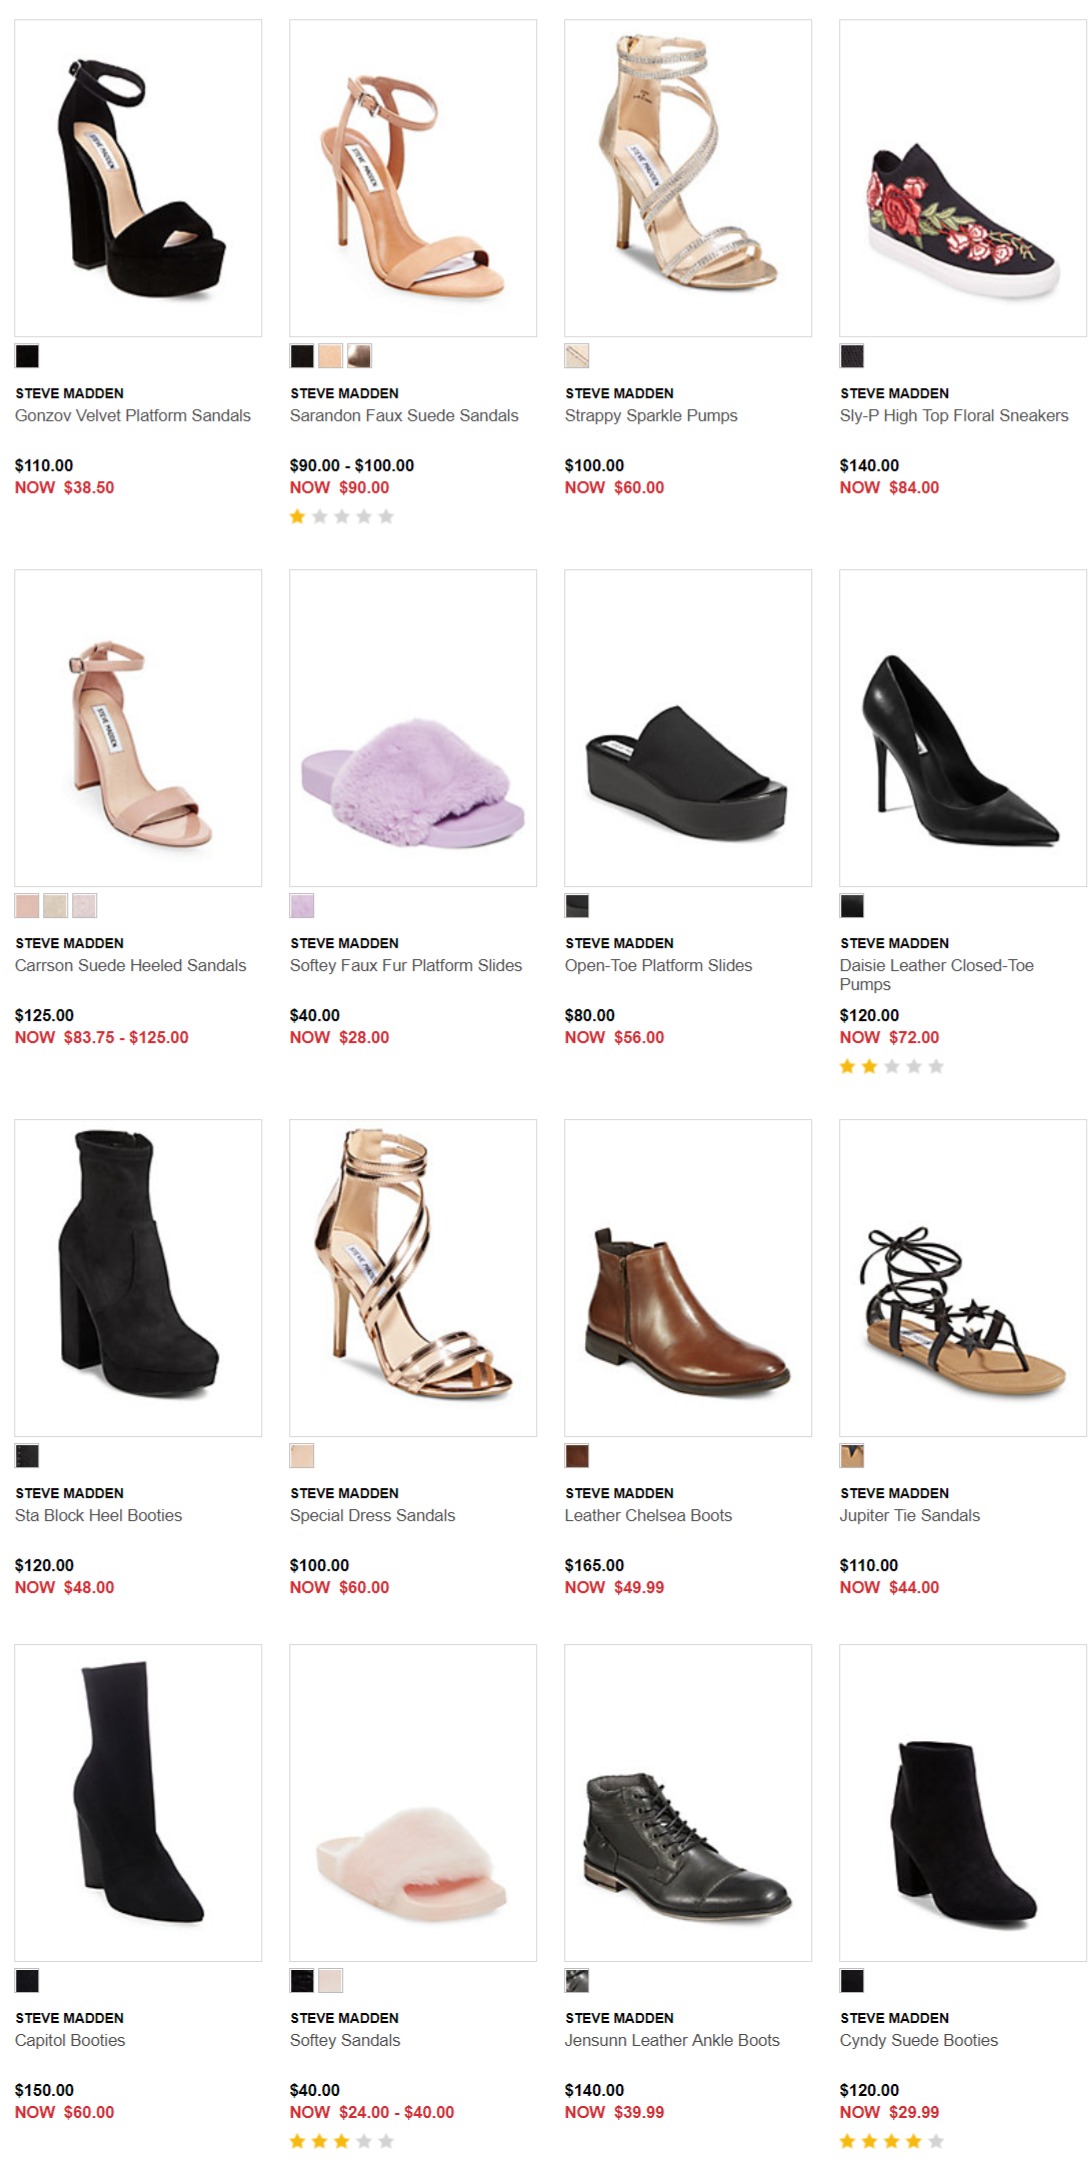Select black swatch for Gonzov Velvet Platform Sandals
The image size is (1089, 2181).
click(x=27, y=356)
